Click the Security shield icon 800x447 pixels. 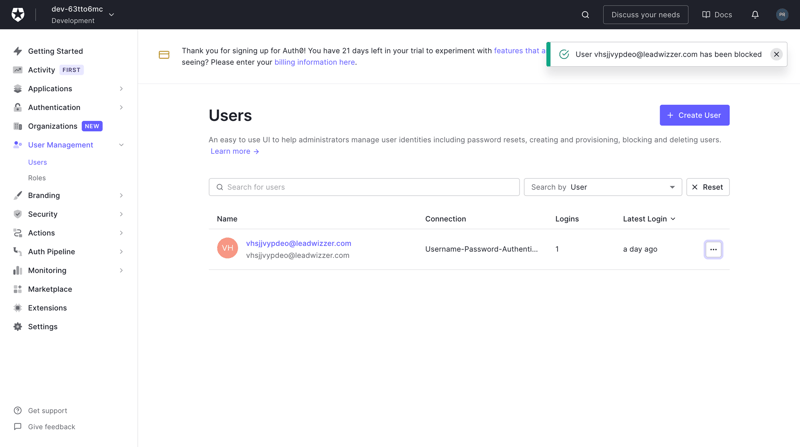pos(18,214)
